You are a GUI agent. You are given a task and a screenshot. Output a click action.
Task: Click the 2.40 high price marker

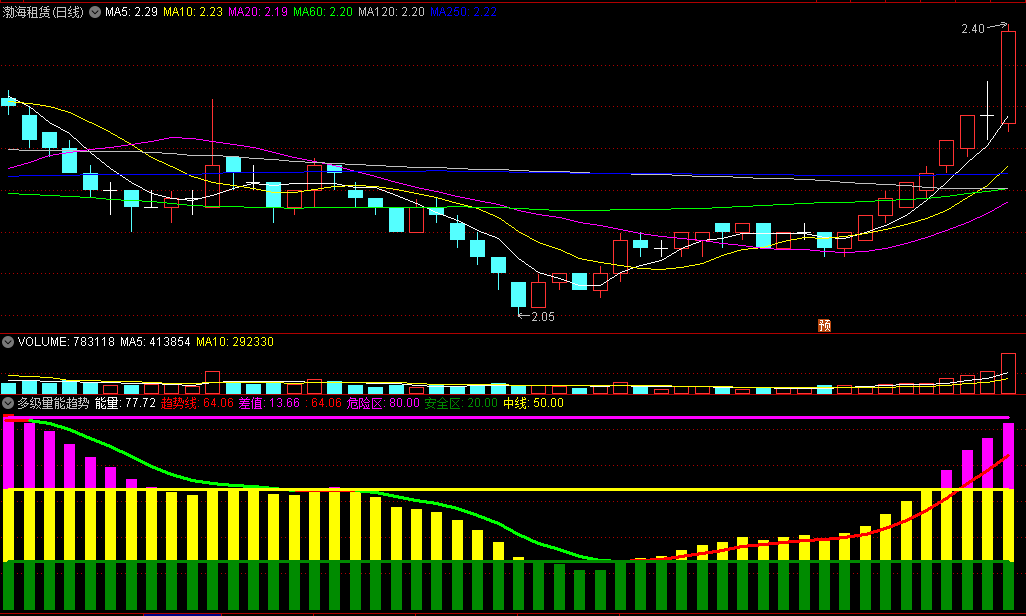[x=973, y=29]
